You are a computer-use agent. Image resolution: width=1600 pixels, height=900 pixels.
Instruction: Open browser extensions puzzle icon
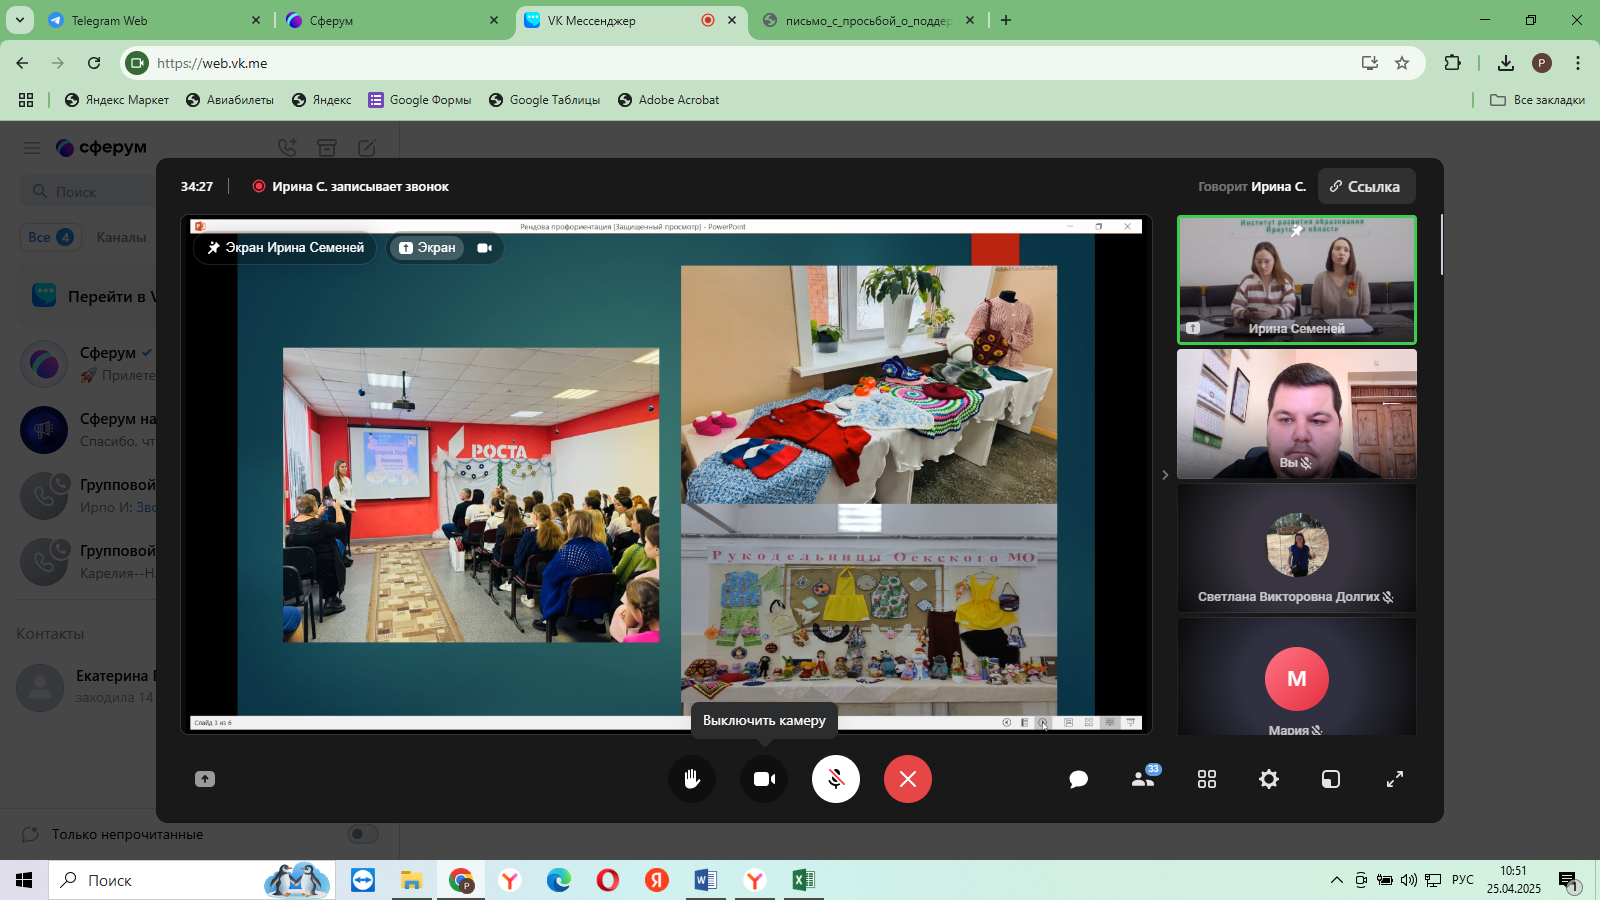pyautogui.click(x=1453, y=63)
